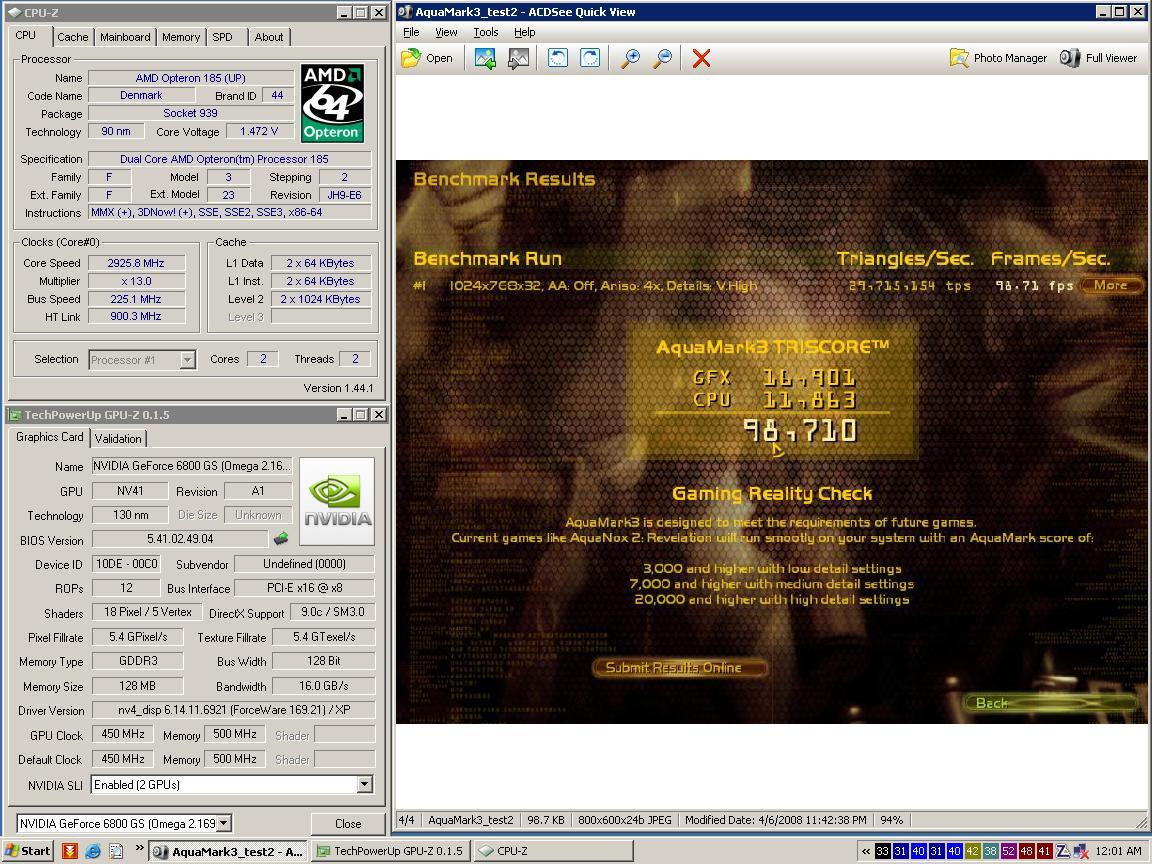Expand hidden system tray icons arrow
The width and height of the screenshot is (1152, 864).
tap(865, 852)
